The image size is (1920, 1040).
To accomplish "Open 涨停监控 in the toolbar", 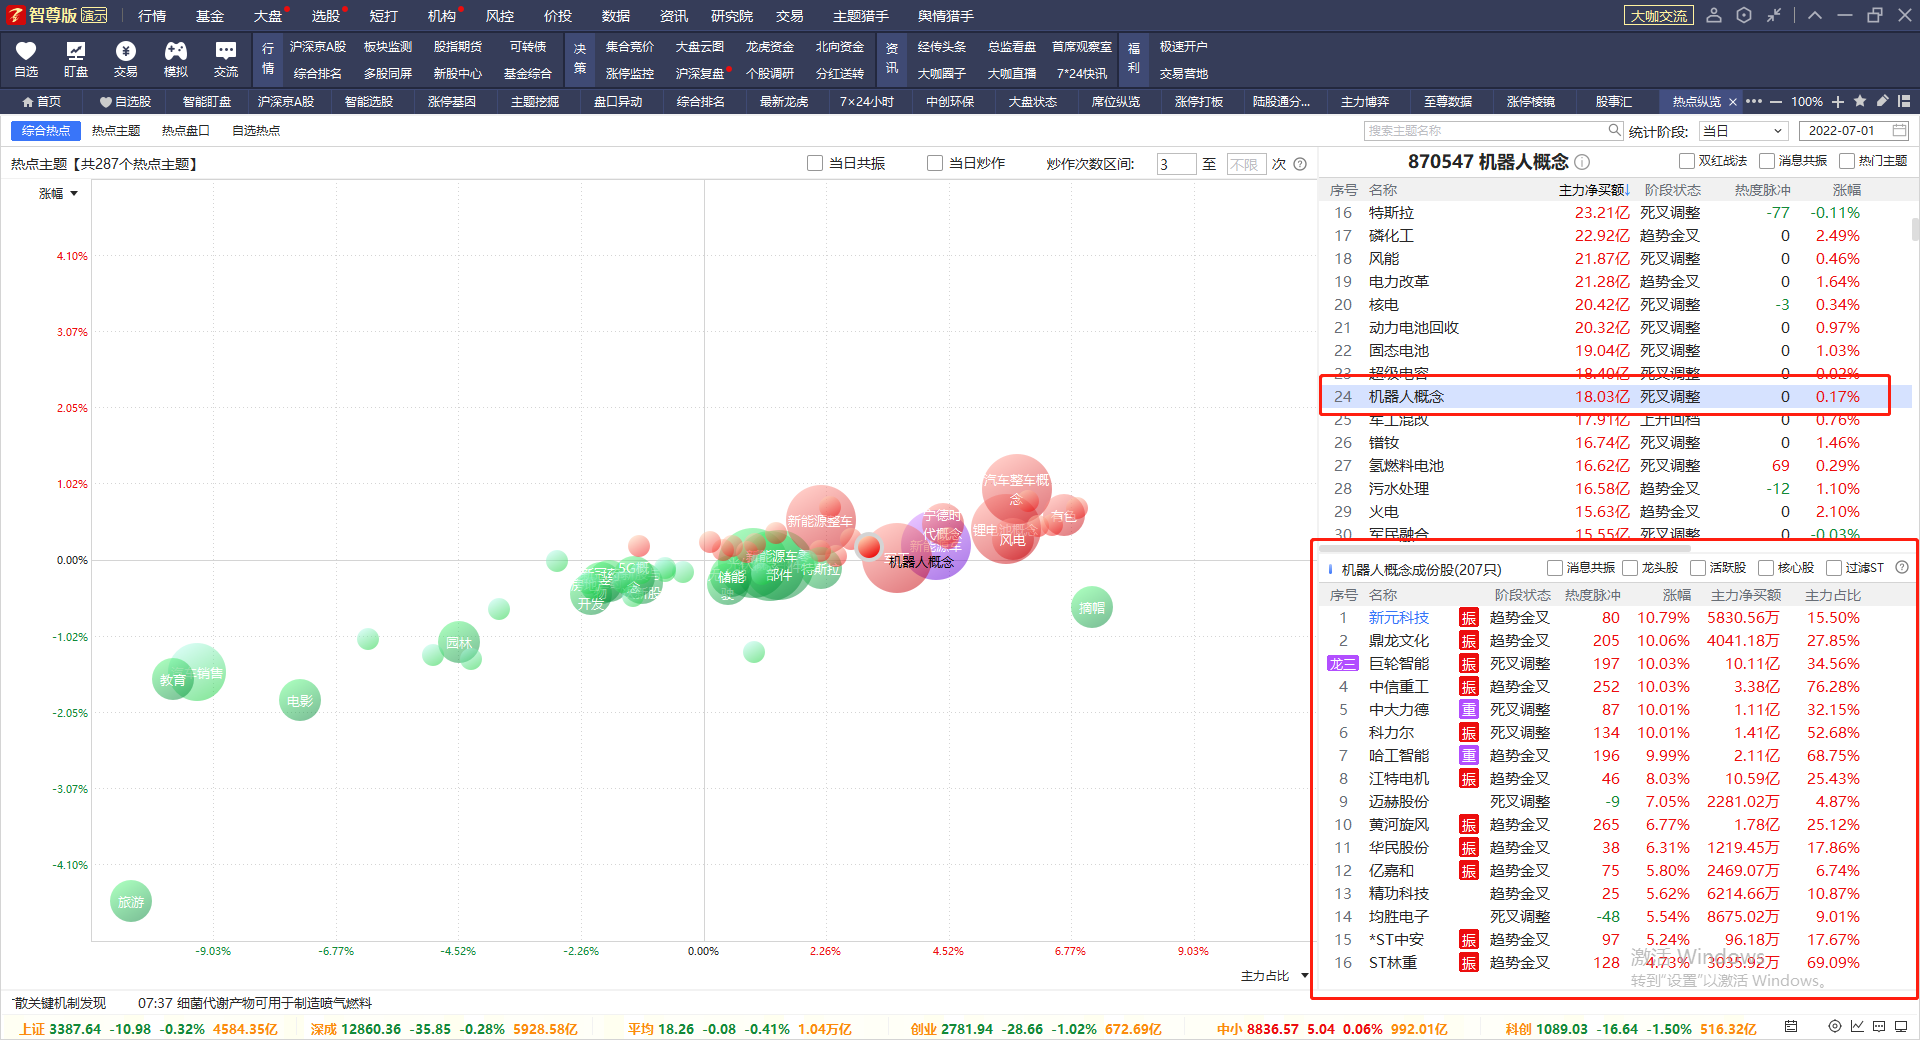I will click(630, 74).
